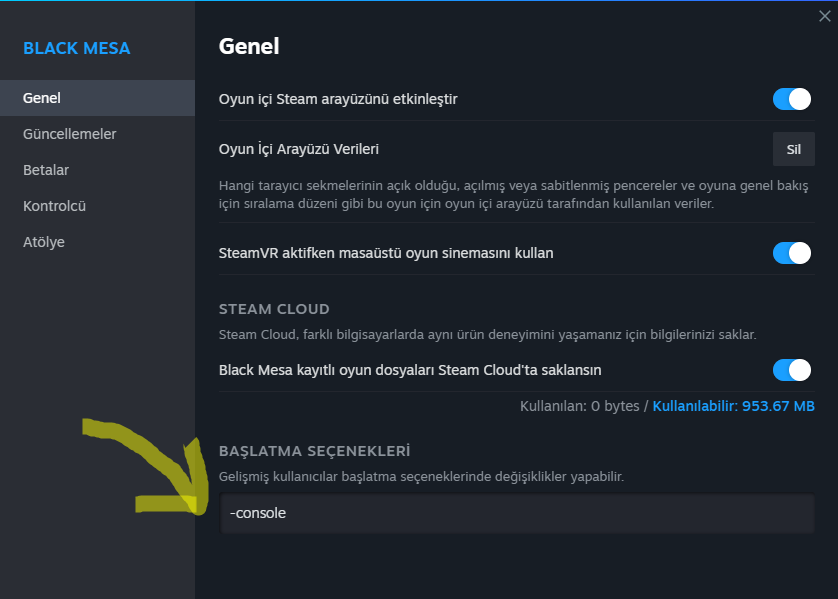Go to the Atölye tab

44,242
